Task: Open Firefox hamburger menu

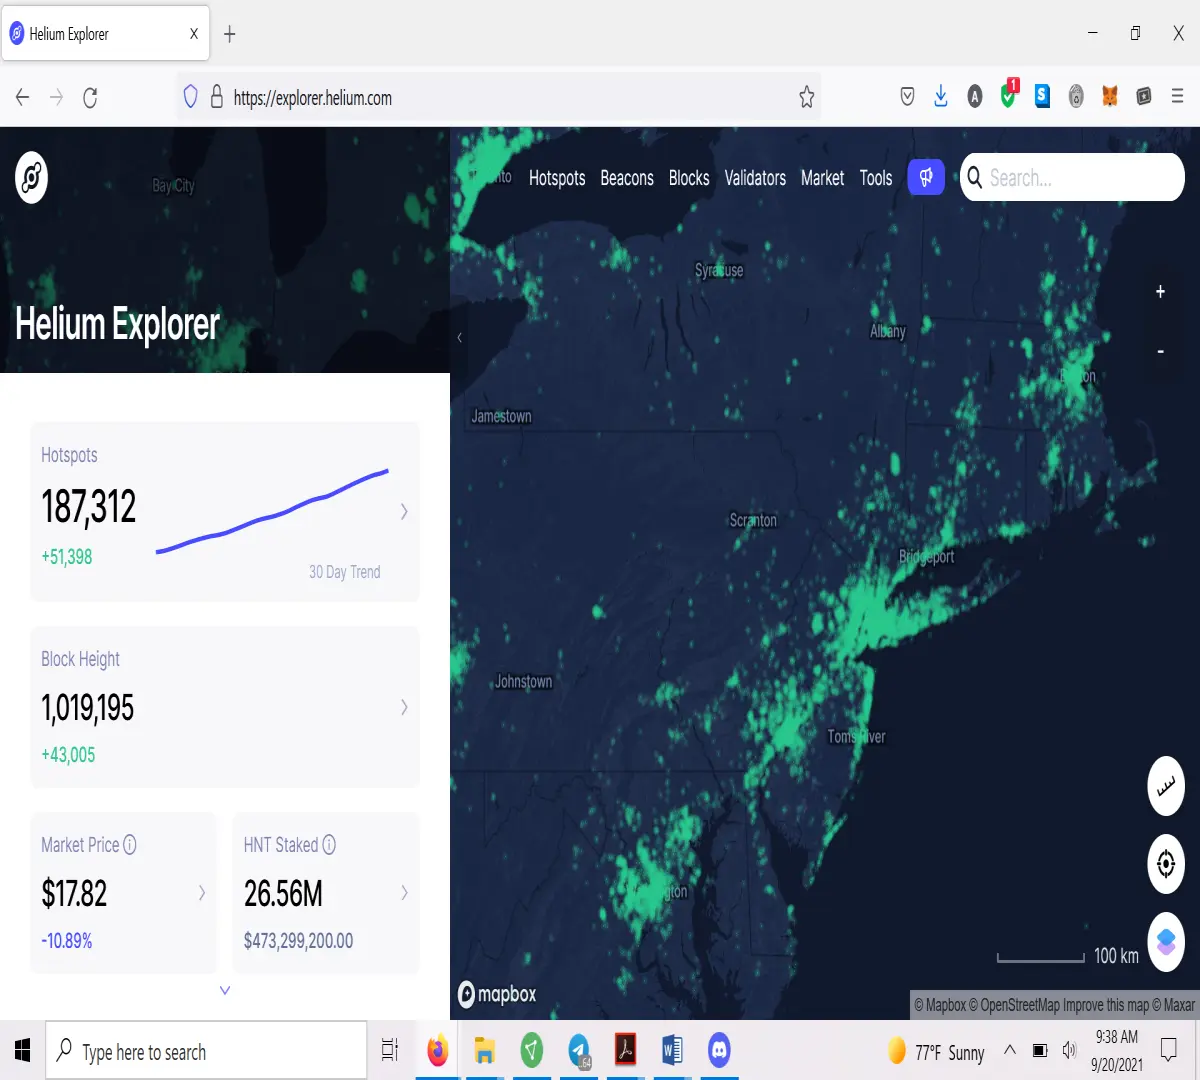Action: (1177, 97)
